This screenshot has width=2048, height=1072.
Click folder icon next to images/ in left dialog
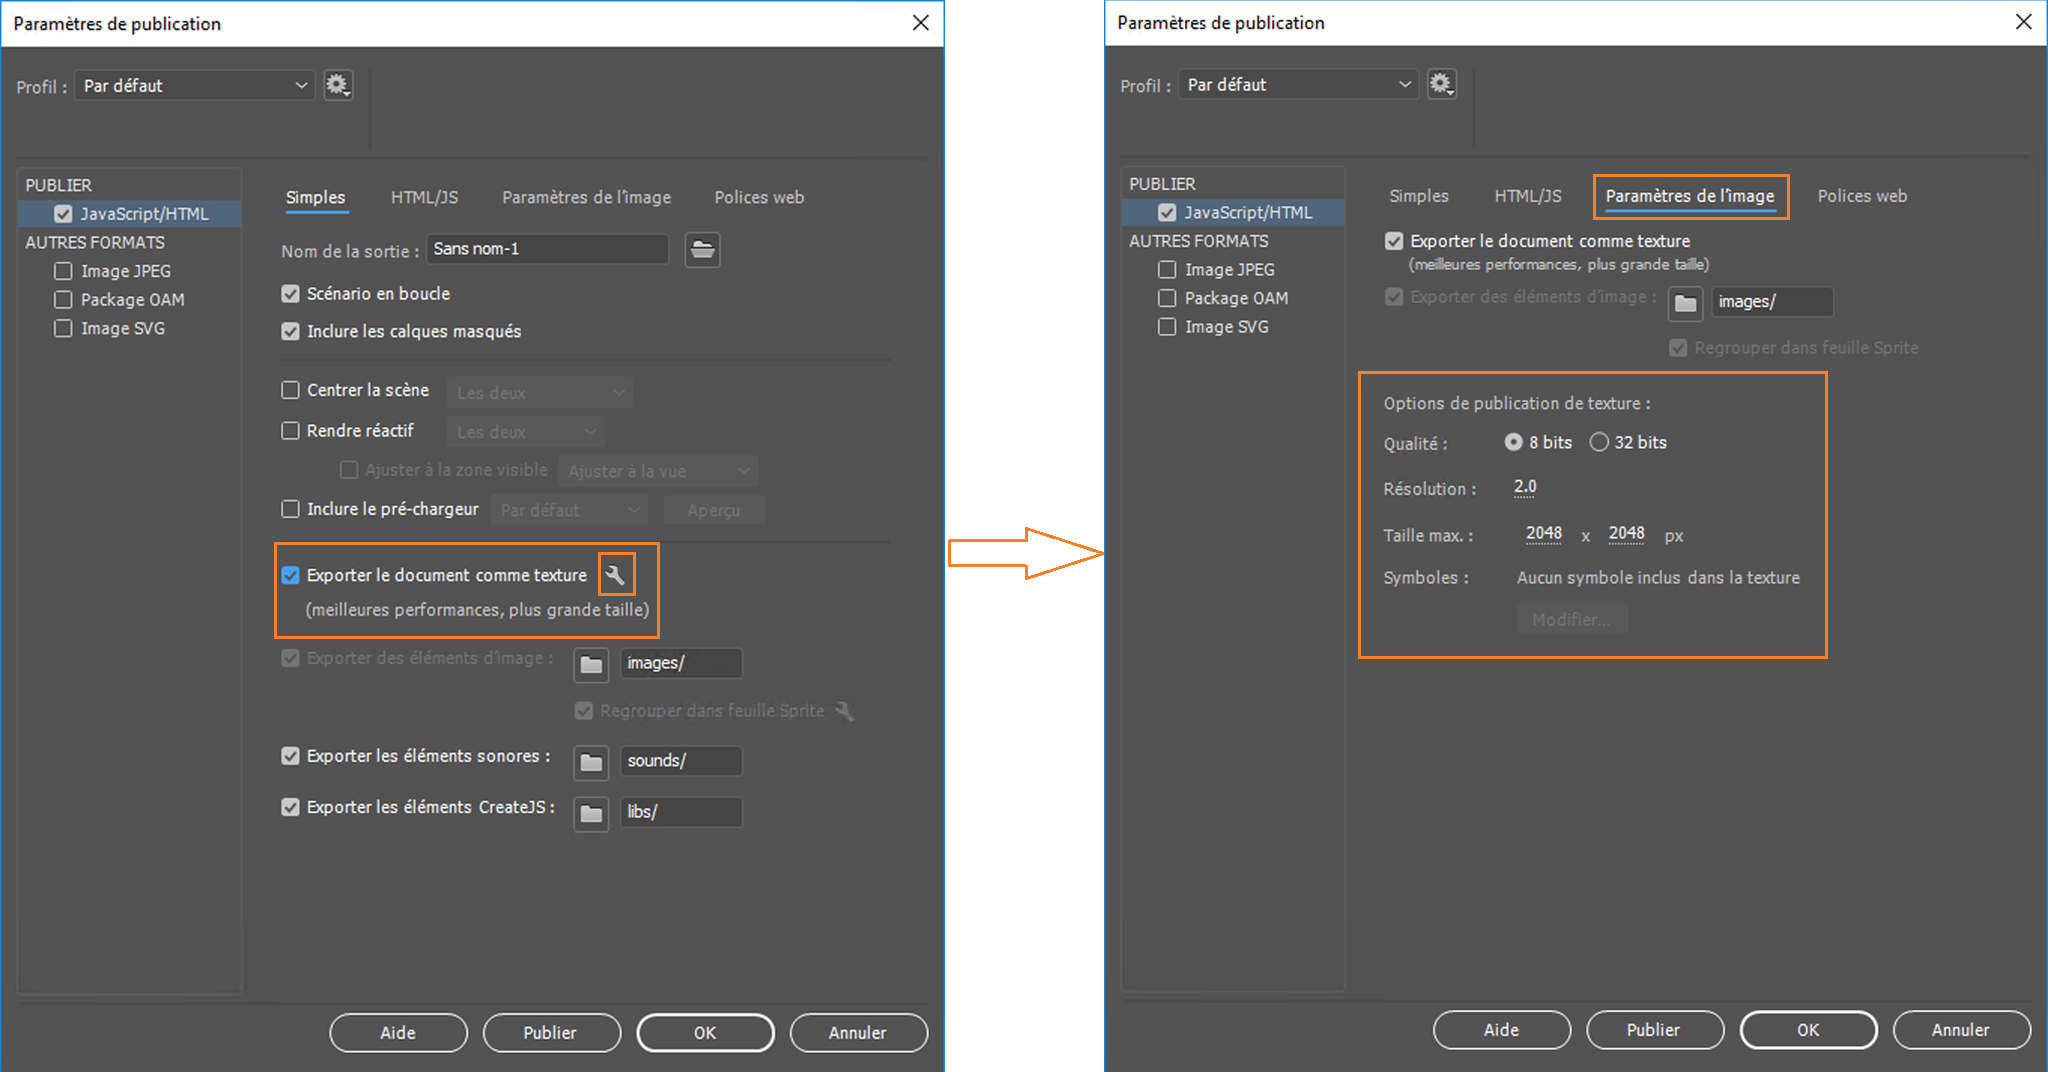591,664
